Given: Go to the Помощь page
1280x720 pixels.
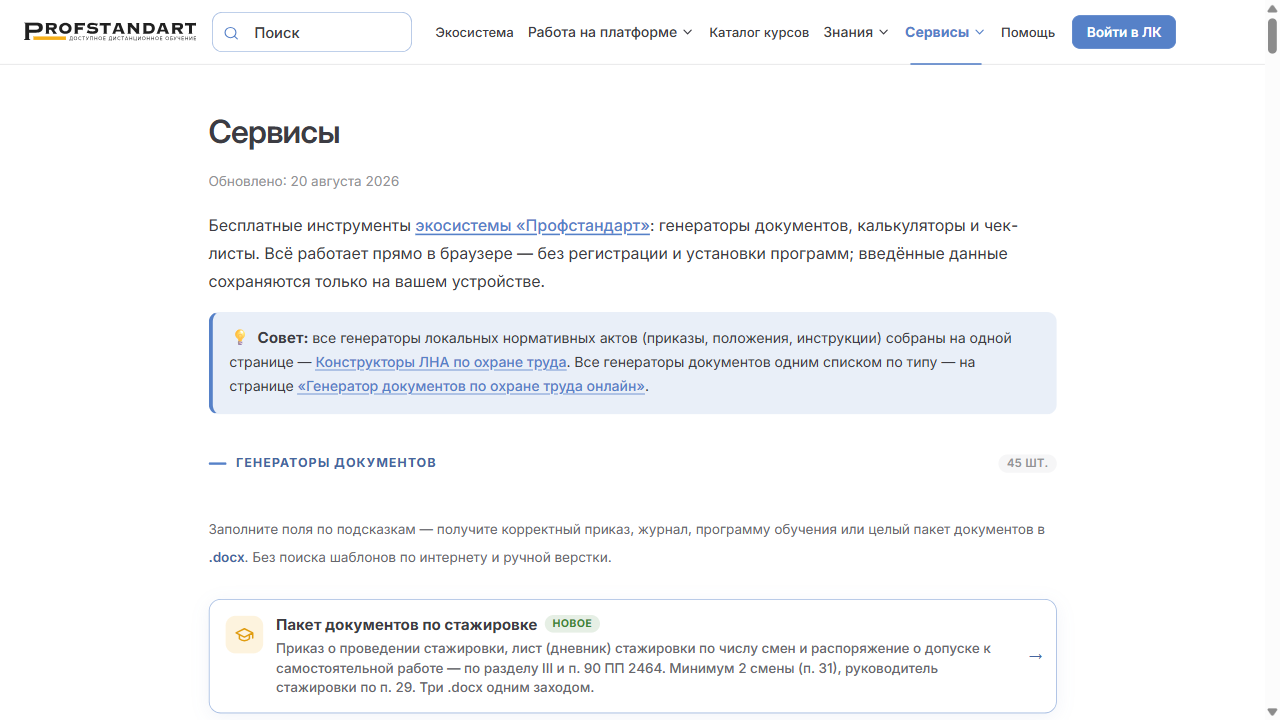Looking at the screenshot, I should 1028,32.
